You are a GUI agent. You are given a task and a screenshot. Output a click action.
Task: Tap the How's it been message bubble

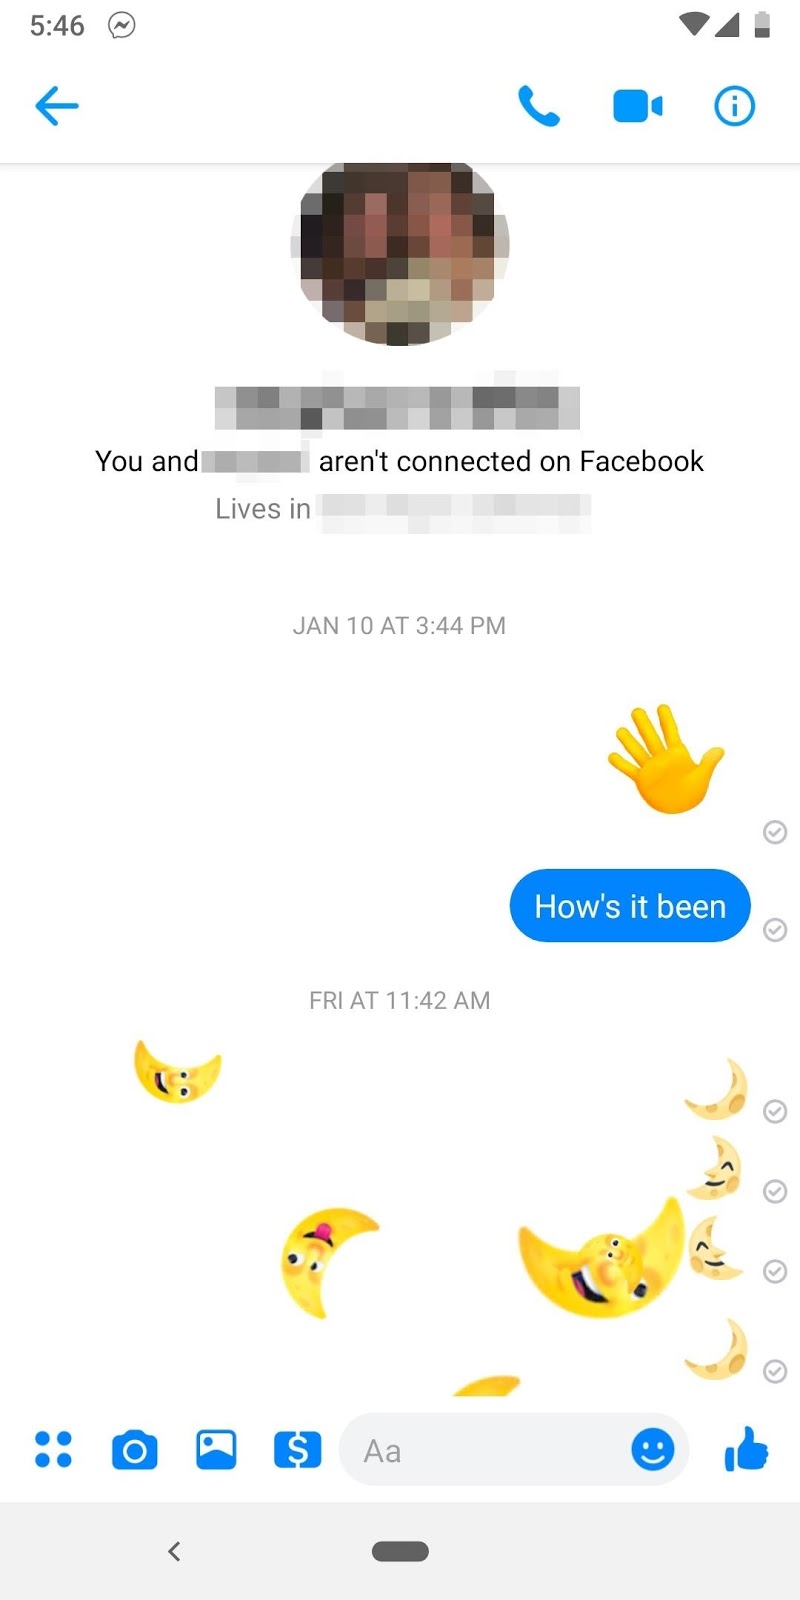click(630, 906)
